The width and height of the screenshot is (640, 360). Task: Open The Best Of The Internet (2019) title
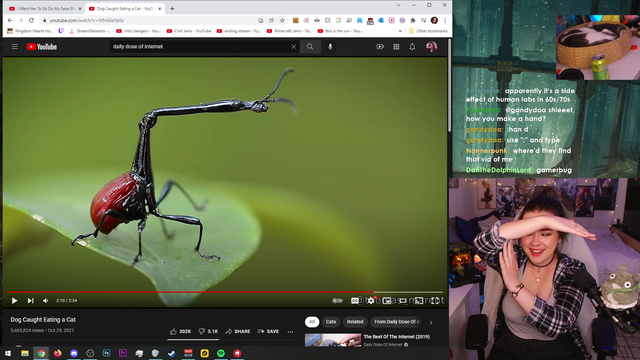pos(396,337)
